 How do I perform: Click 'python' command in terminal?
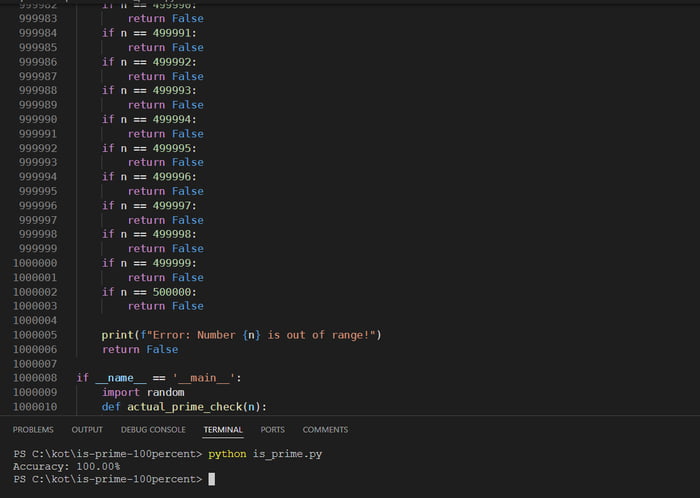(x=227, y=454)
